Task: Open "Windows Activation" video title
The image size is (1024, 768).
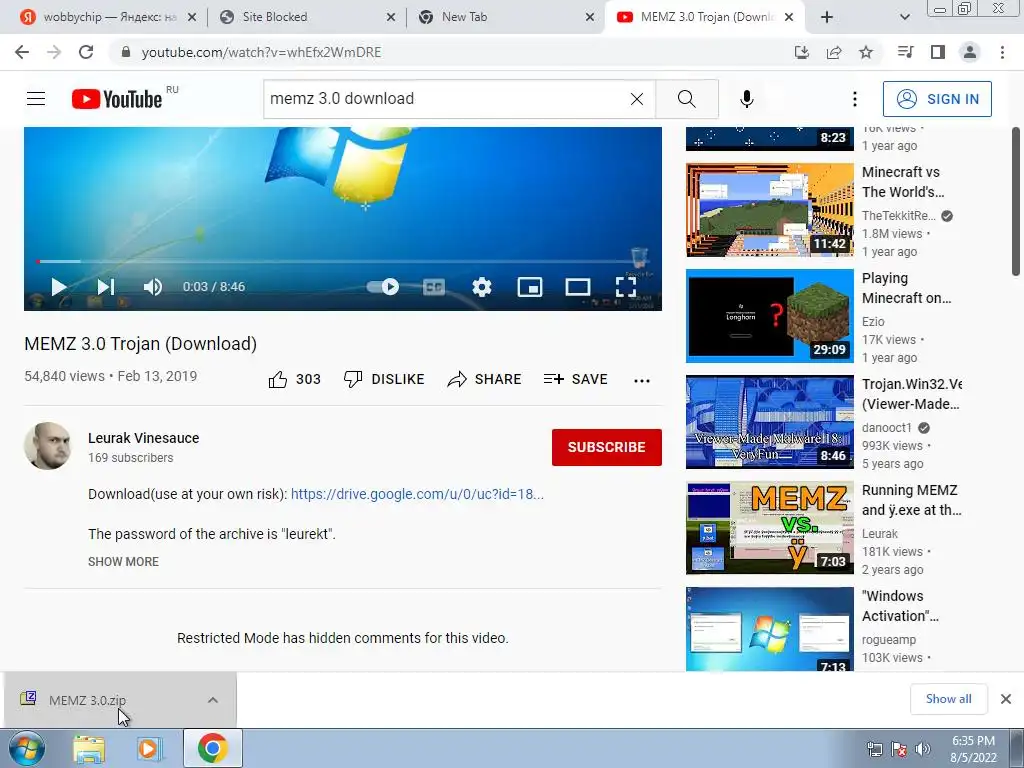Action: coord(901,606)
